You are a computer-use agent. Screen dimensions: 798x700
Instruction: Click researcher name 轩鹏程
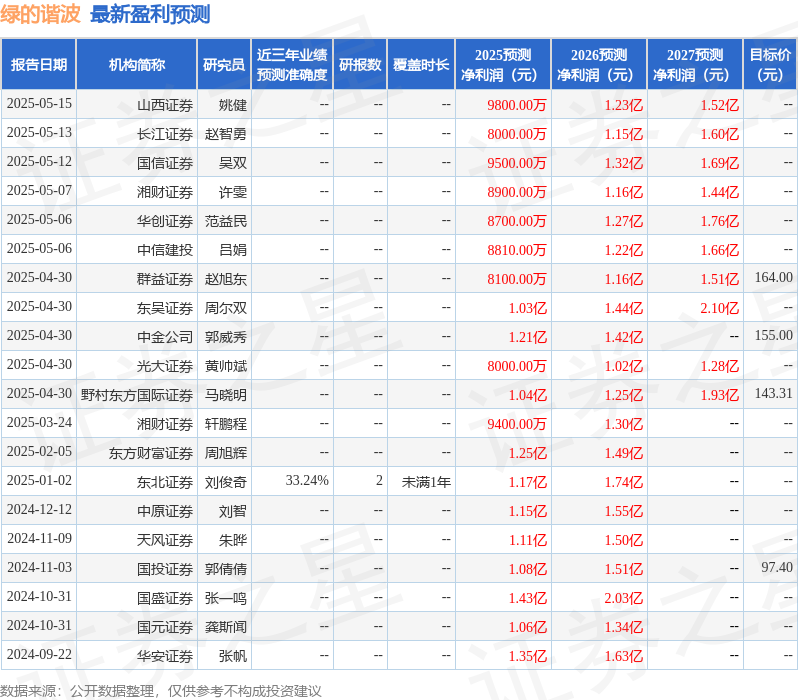point(226,425)
